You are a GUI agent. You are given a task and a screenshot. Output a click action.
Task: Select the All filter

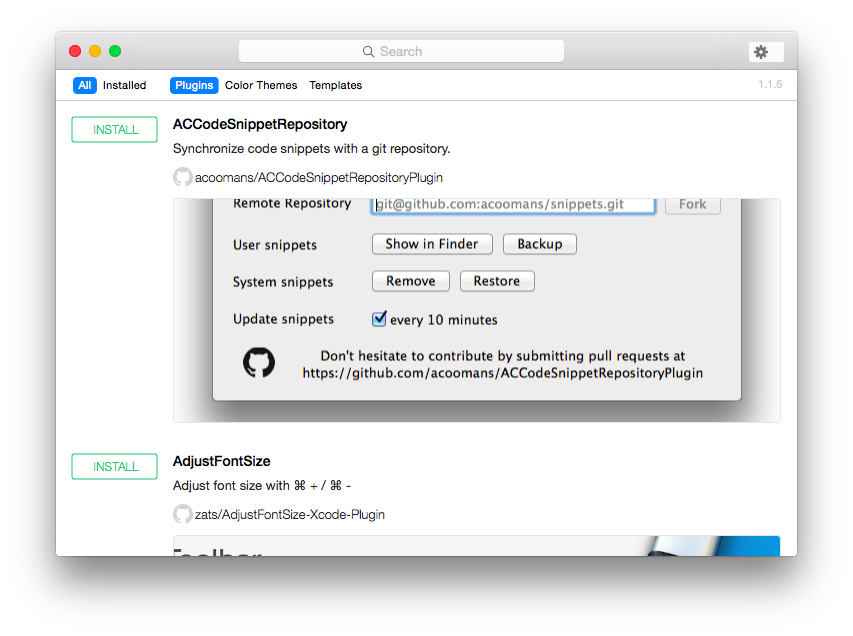pyautogui.click(x=85, y=85)
